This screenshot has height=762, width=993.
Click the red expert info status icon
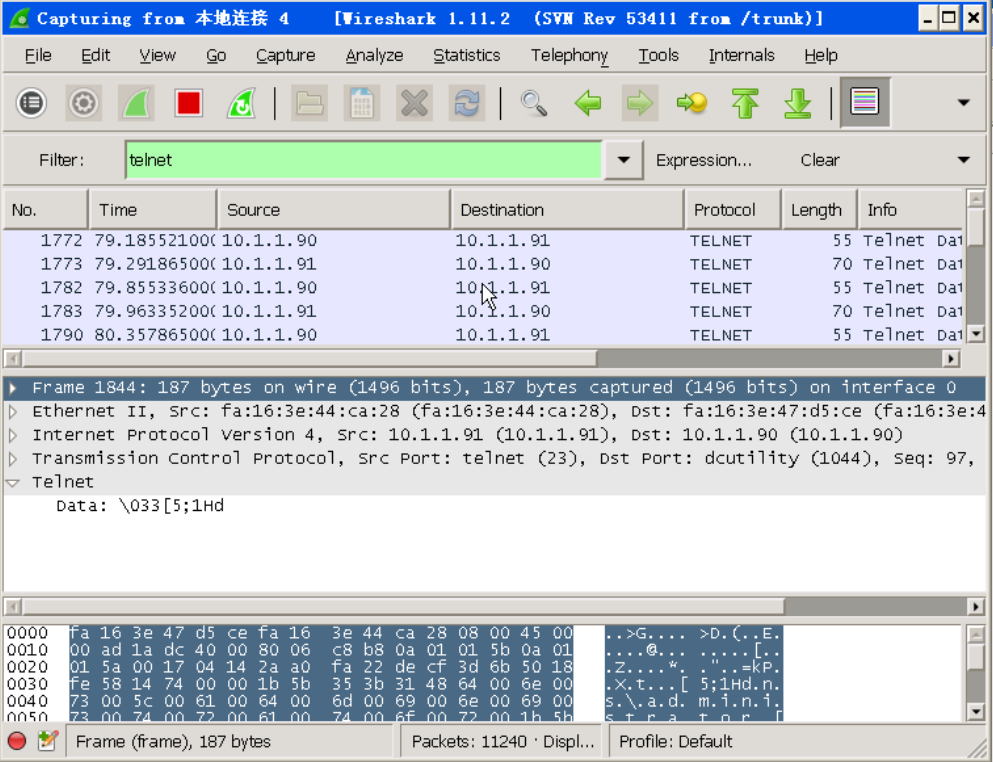click(17, 740)
